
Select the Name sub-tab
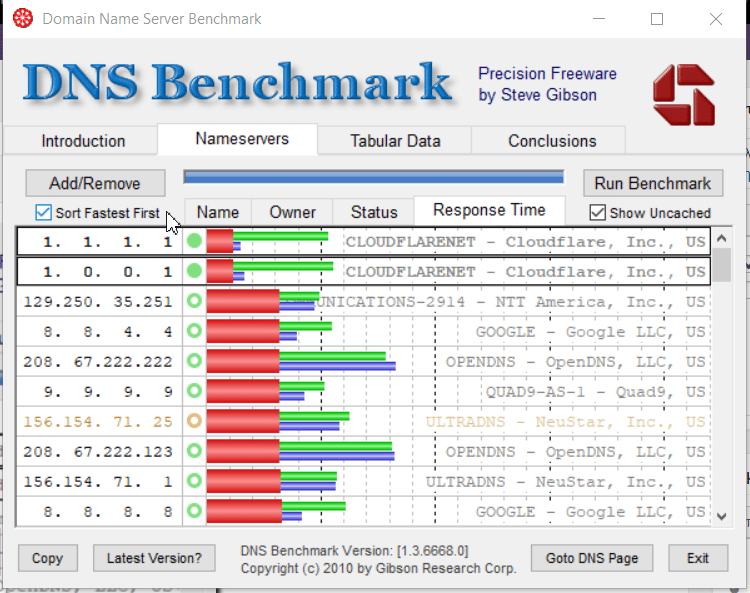218,212
